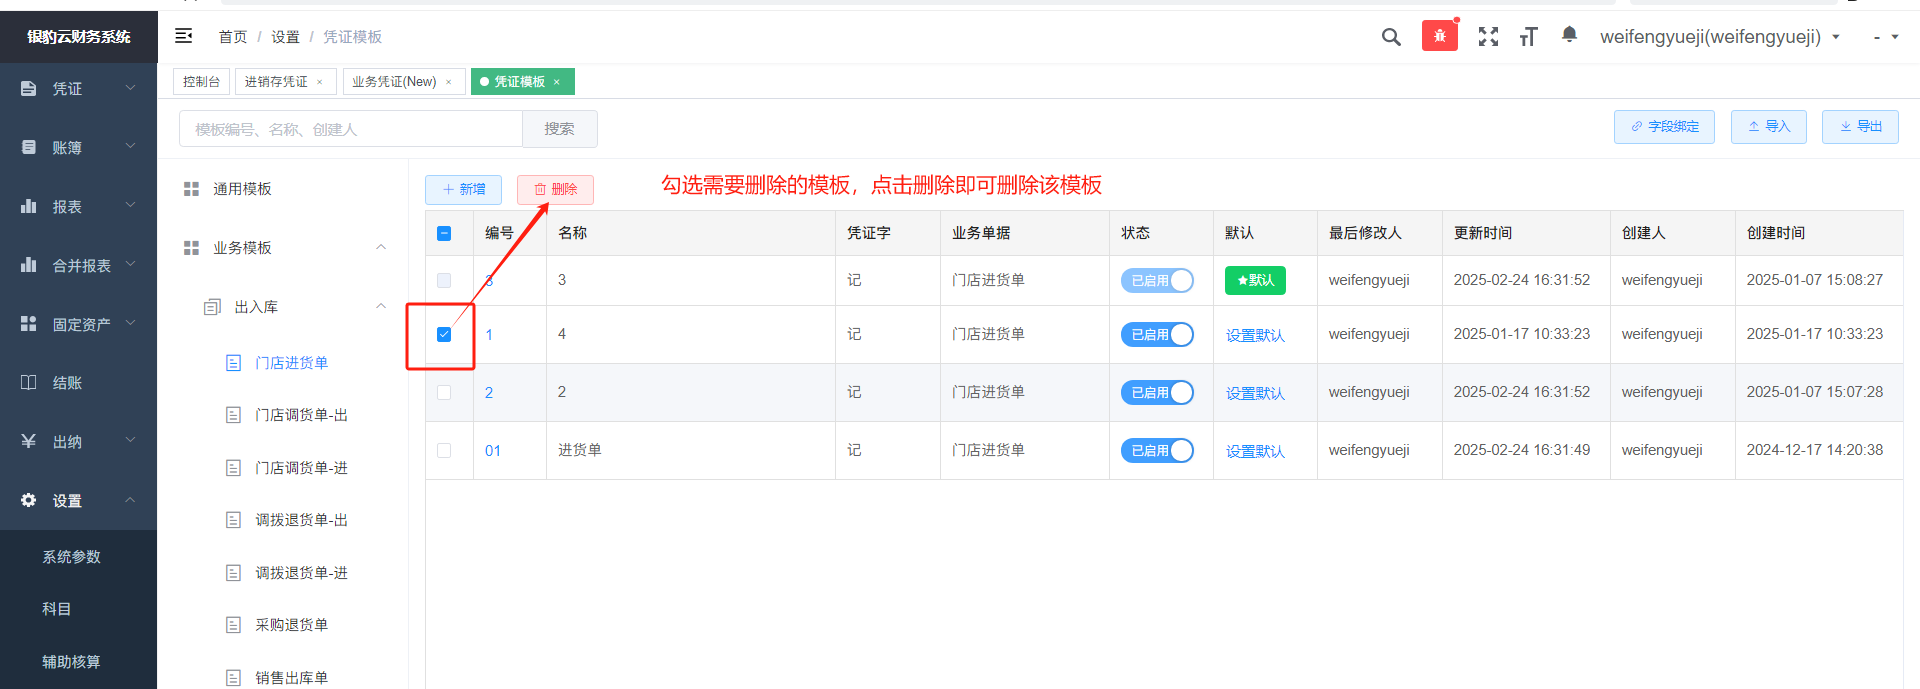
Task: Expand the 合并报表 sidebar chevron
Action: [130, 264]
